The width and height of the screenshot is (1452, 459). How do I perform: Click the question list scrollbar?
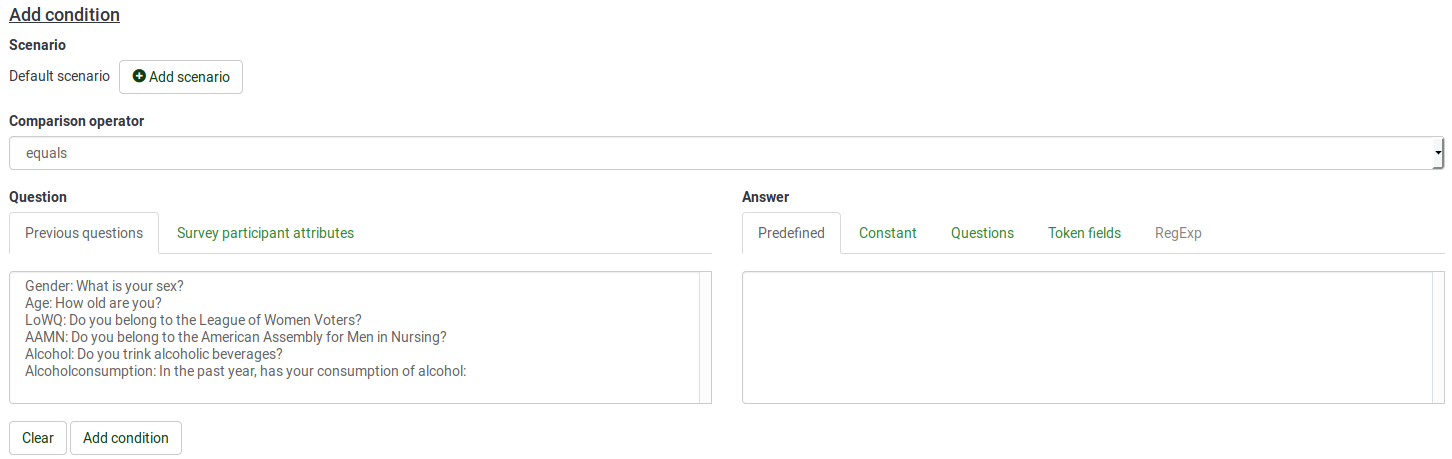point(705,337)
